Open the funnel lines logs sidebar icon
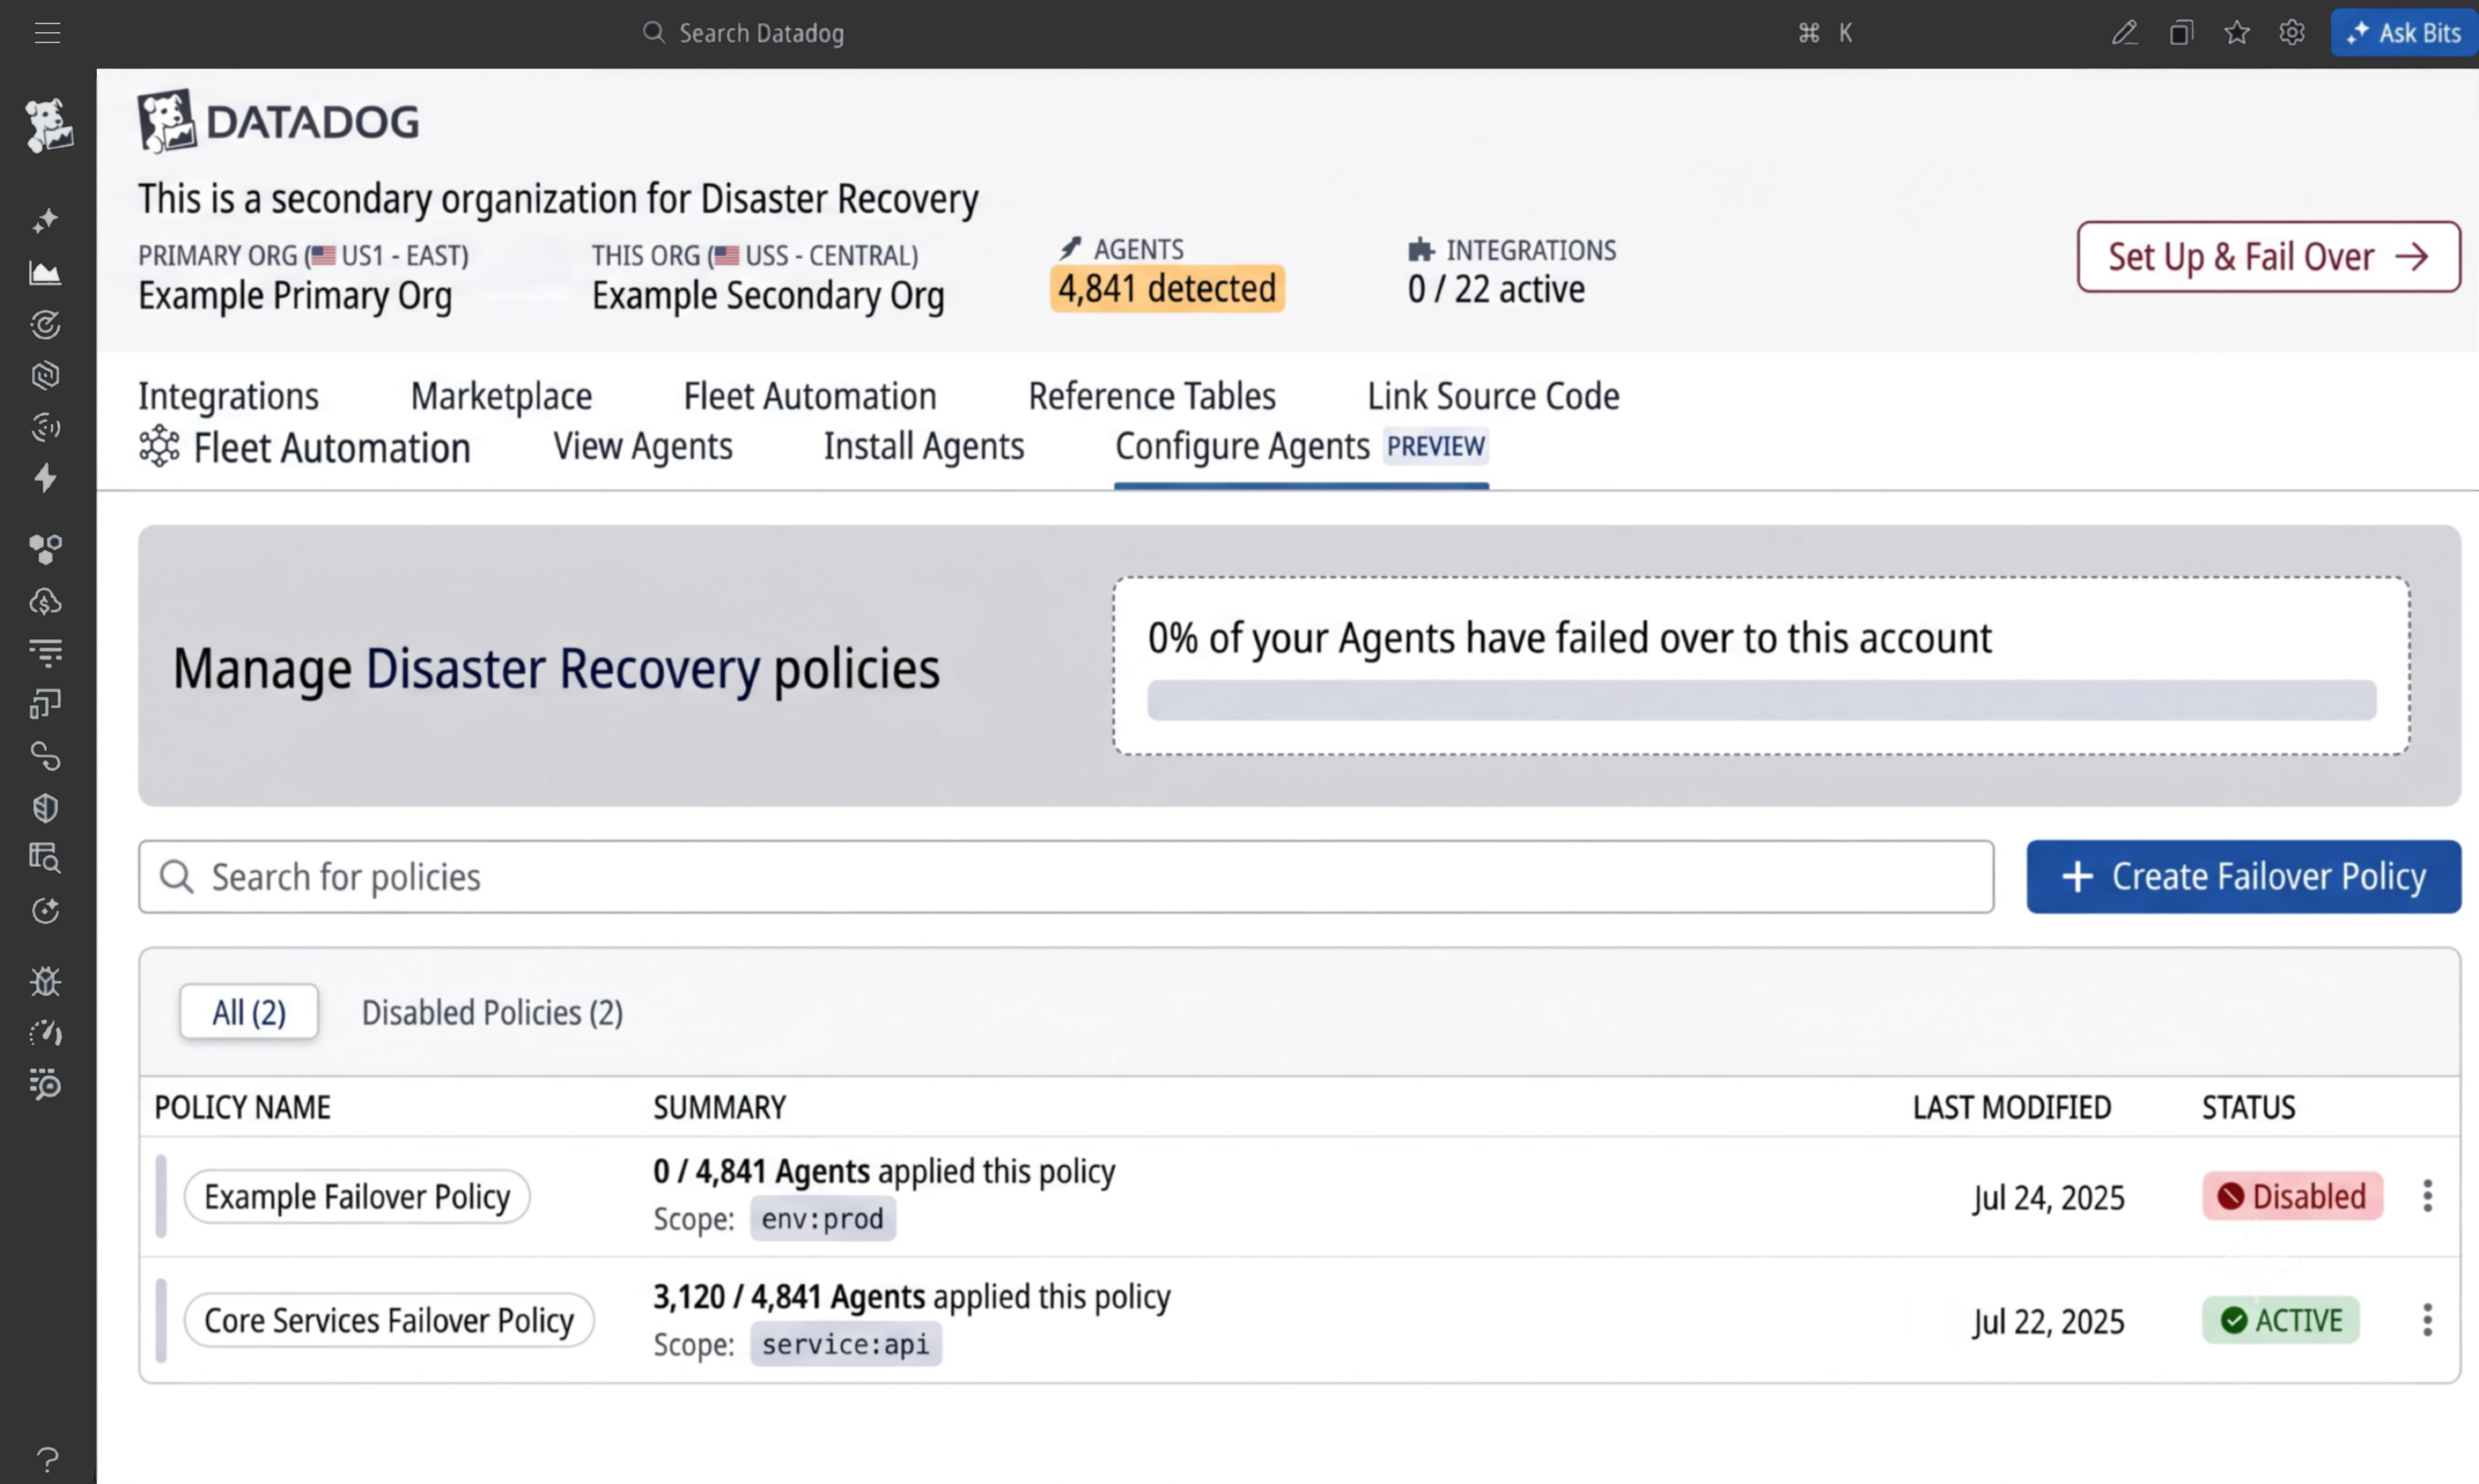The image size is (2479, 1484). [x=45, y=653]
